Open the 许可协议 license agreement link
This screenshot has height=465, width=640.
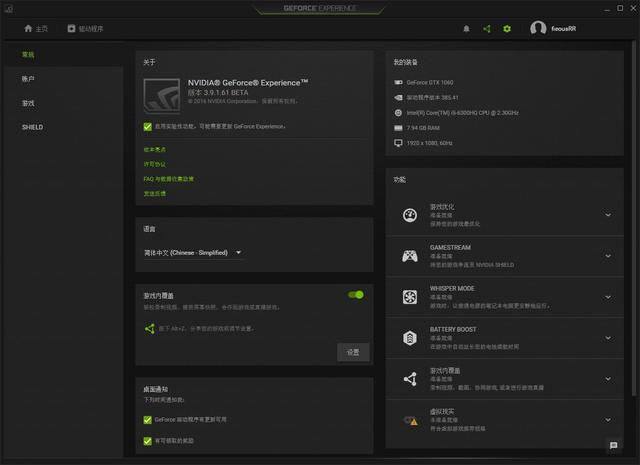click(x=155, y=164)
